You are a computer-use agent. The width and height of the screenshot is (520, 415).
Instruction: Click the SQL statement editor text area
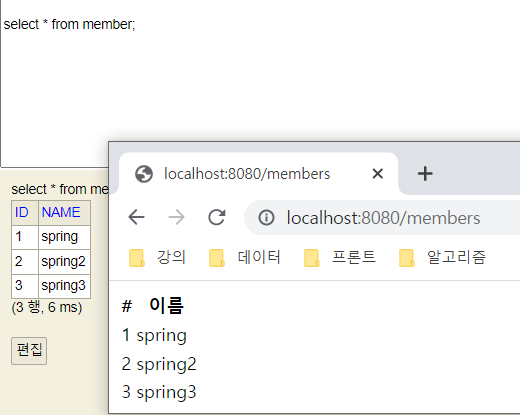[260, 83]
